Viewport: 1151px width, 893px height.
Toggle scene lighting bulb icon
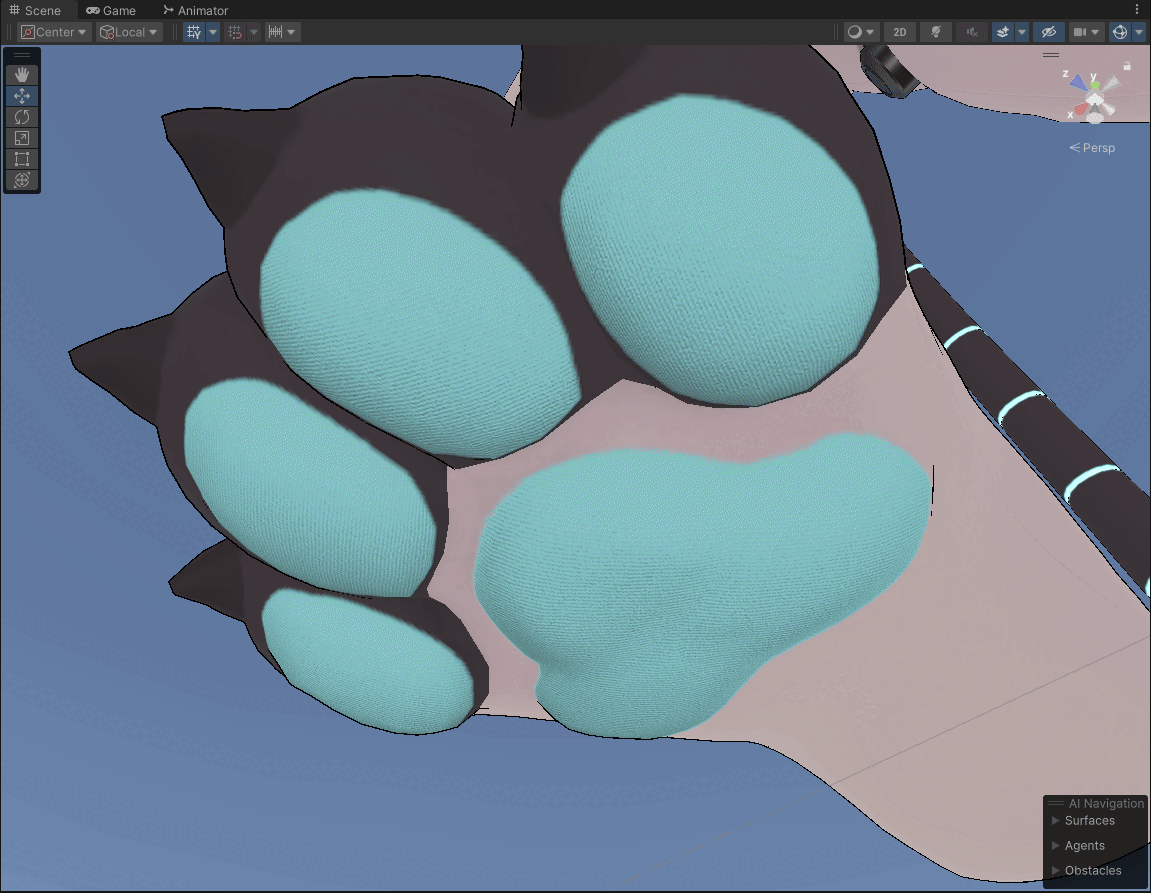click(936, 32)
